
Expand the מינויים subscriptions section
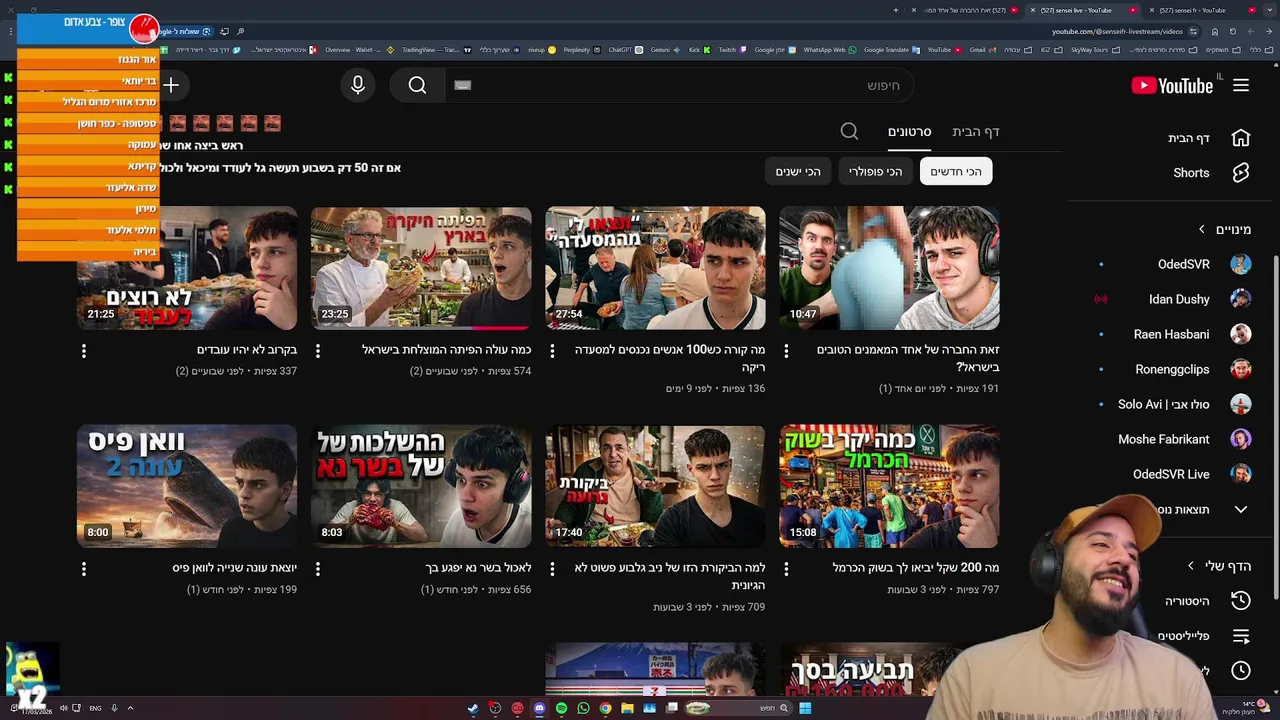point(1202,229)
